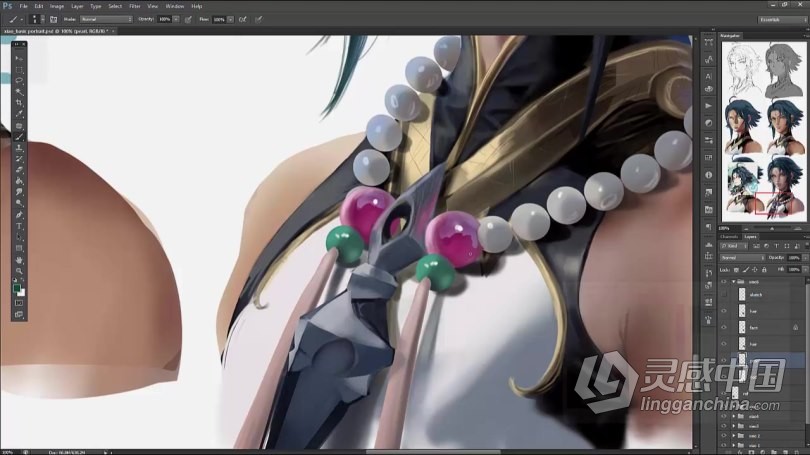Open the Layer menu
The height and width of the screenshot is (455, 810).
click(x=77, y=6)
